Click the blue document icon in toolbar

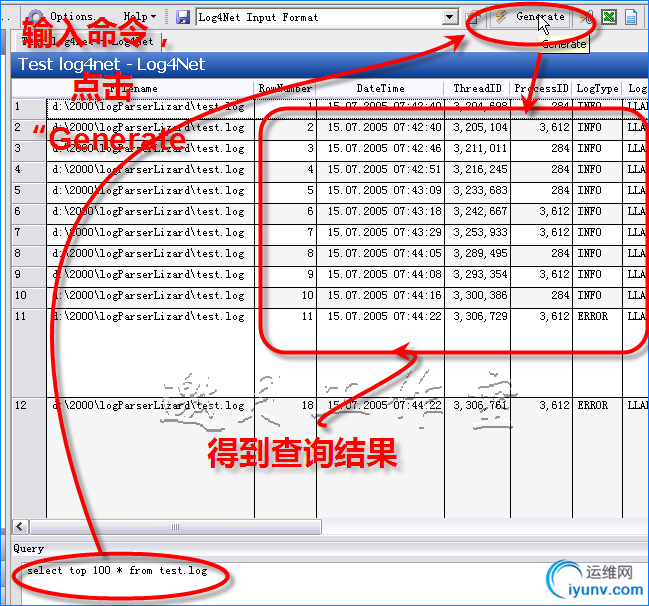coord(631,17)
